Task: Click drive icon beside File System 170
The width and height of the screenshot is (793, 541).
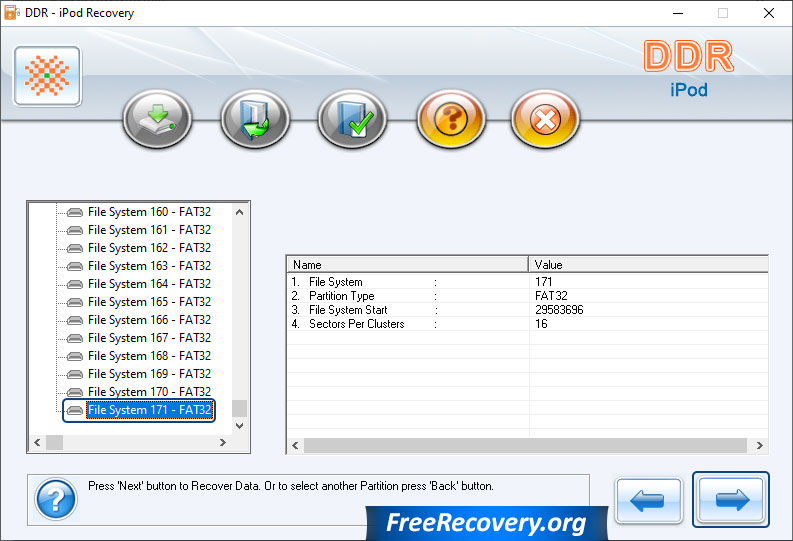Action: (x=75, y=392)
